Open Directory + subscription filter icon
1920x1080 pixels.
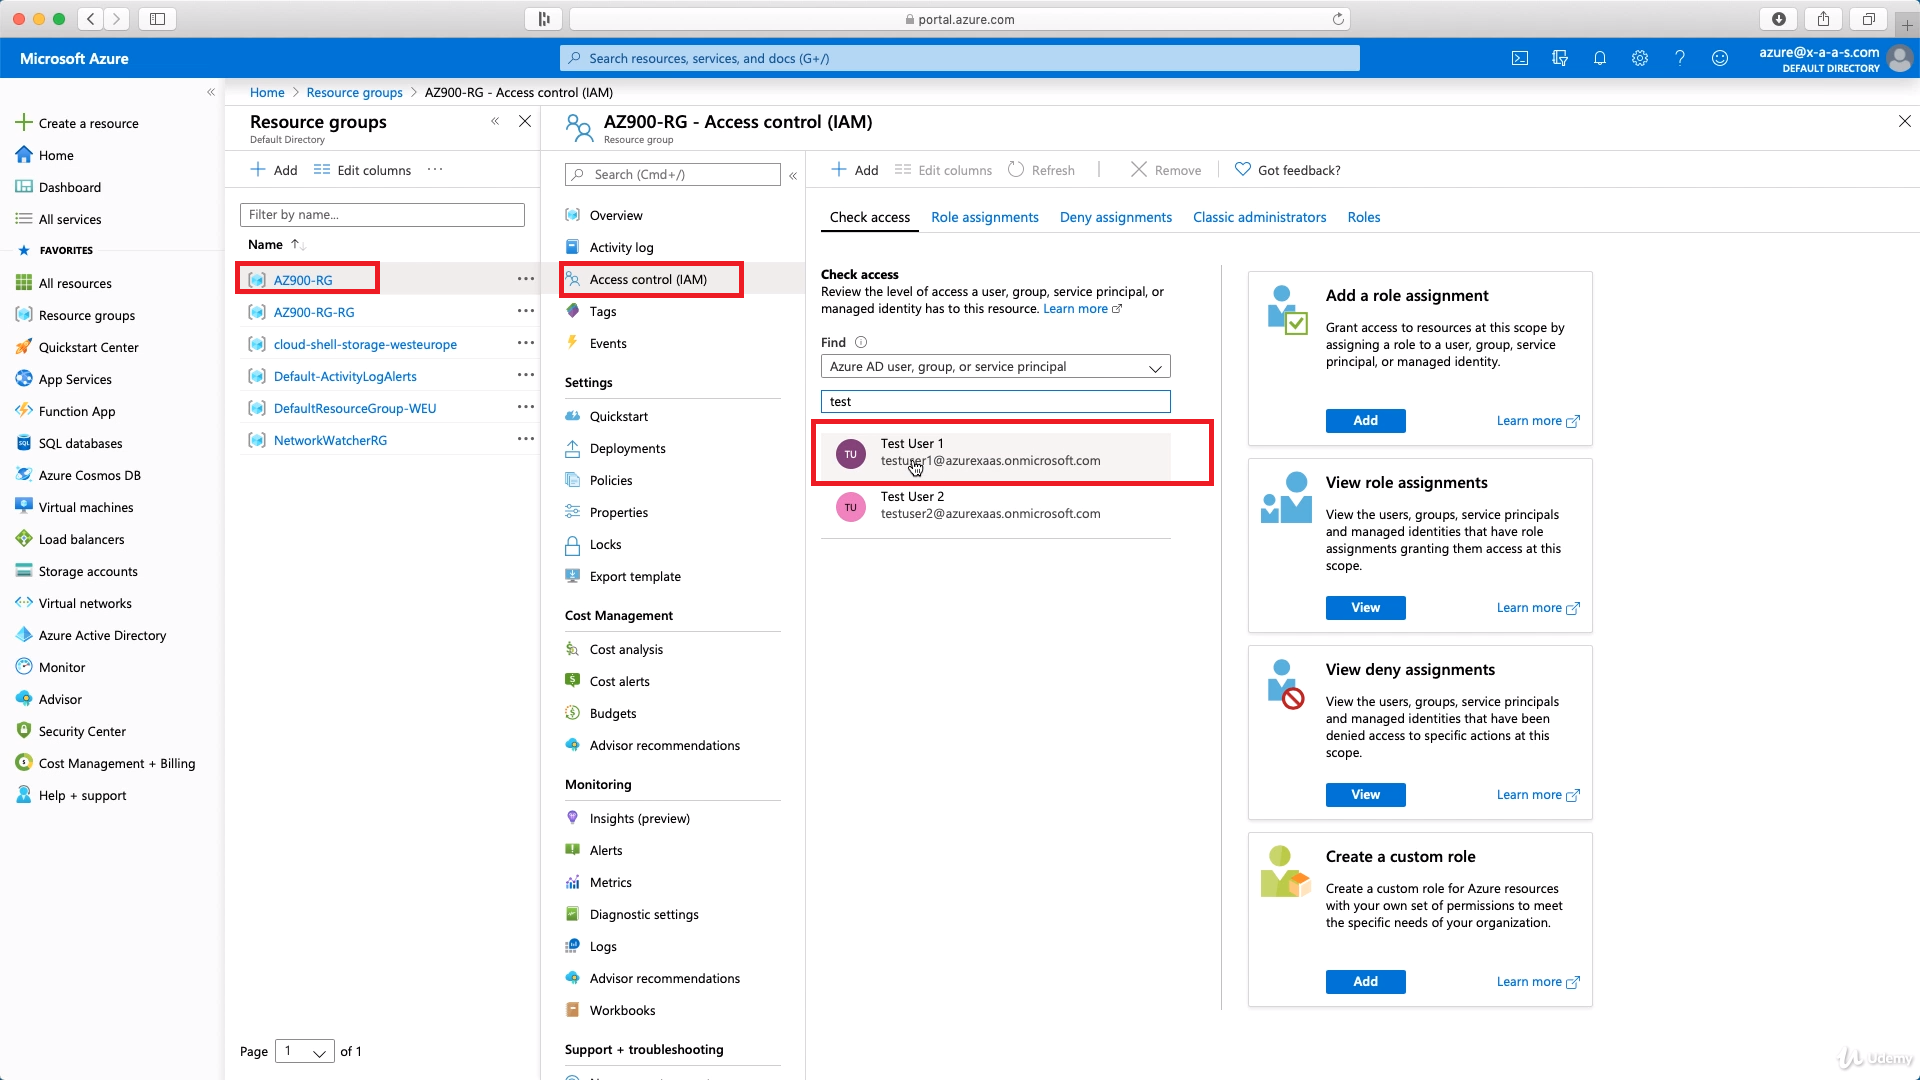(1559, 58)
